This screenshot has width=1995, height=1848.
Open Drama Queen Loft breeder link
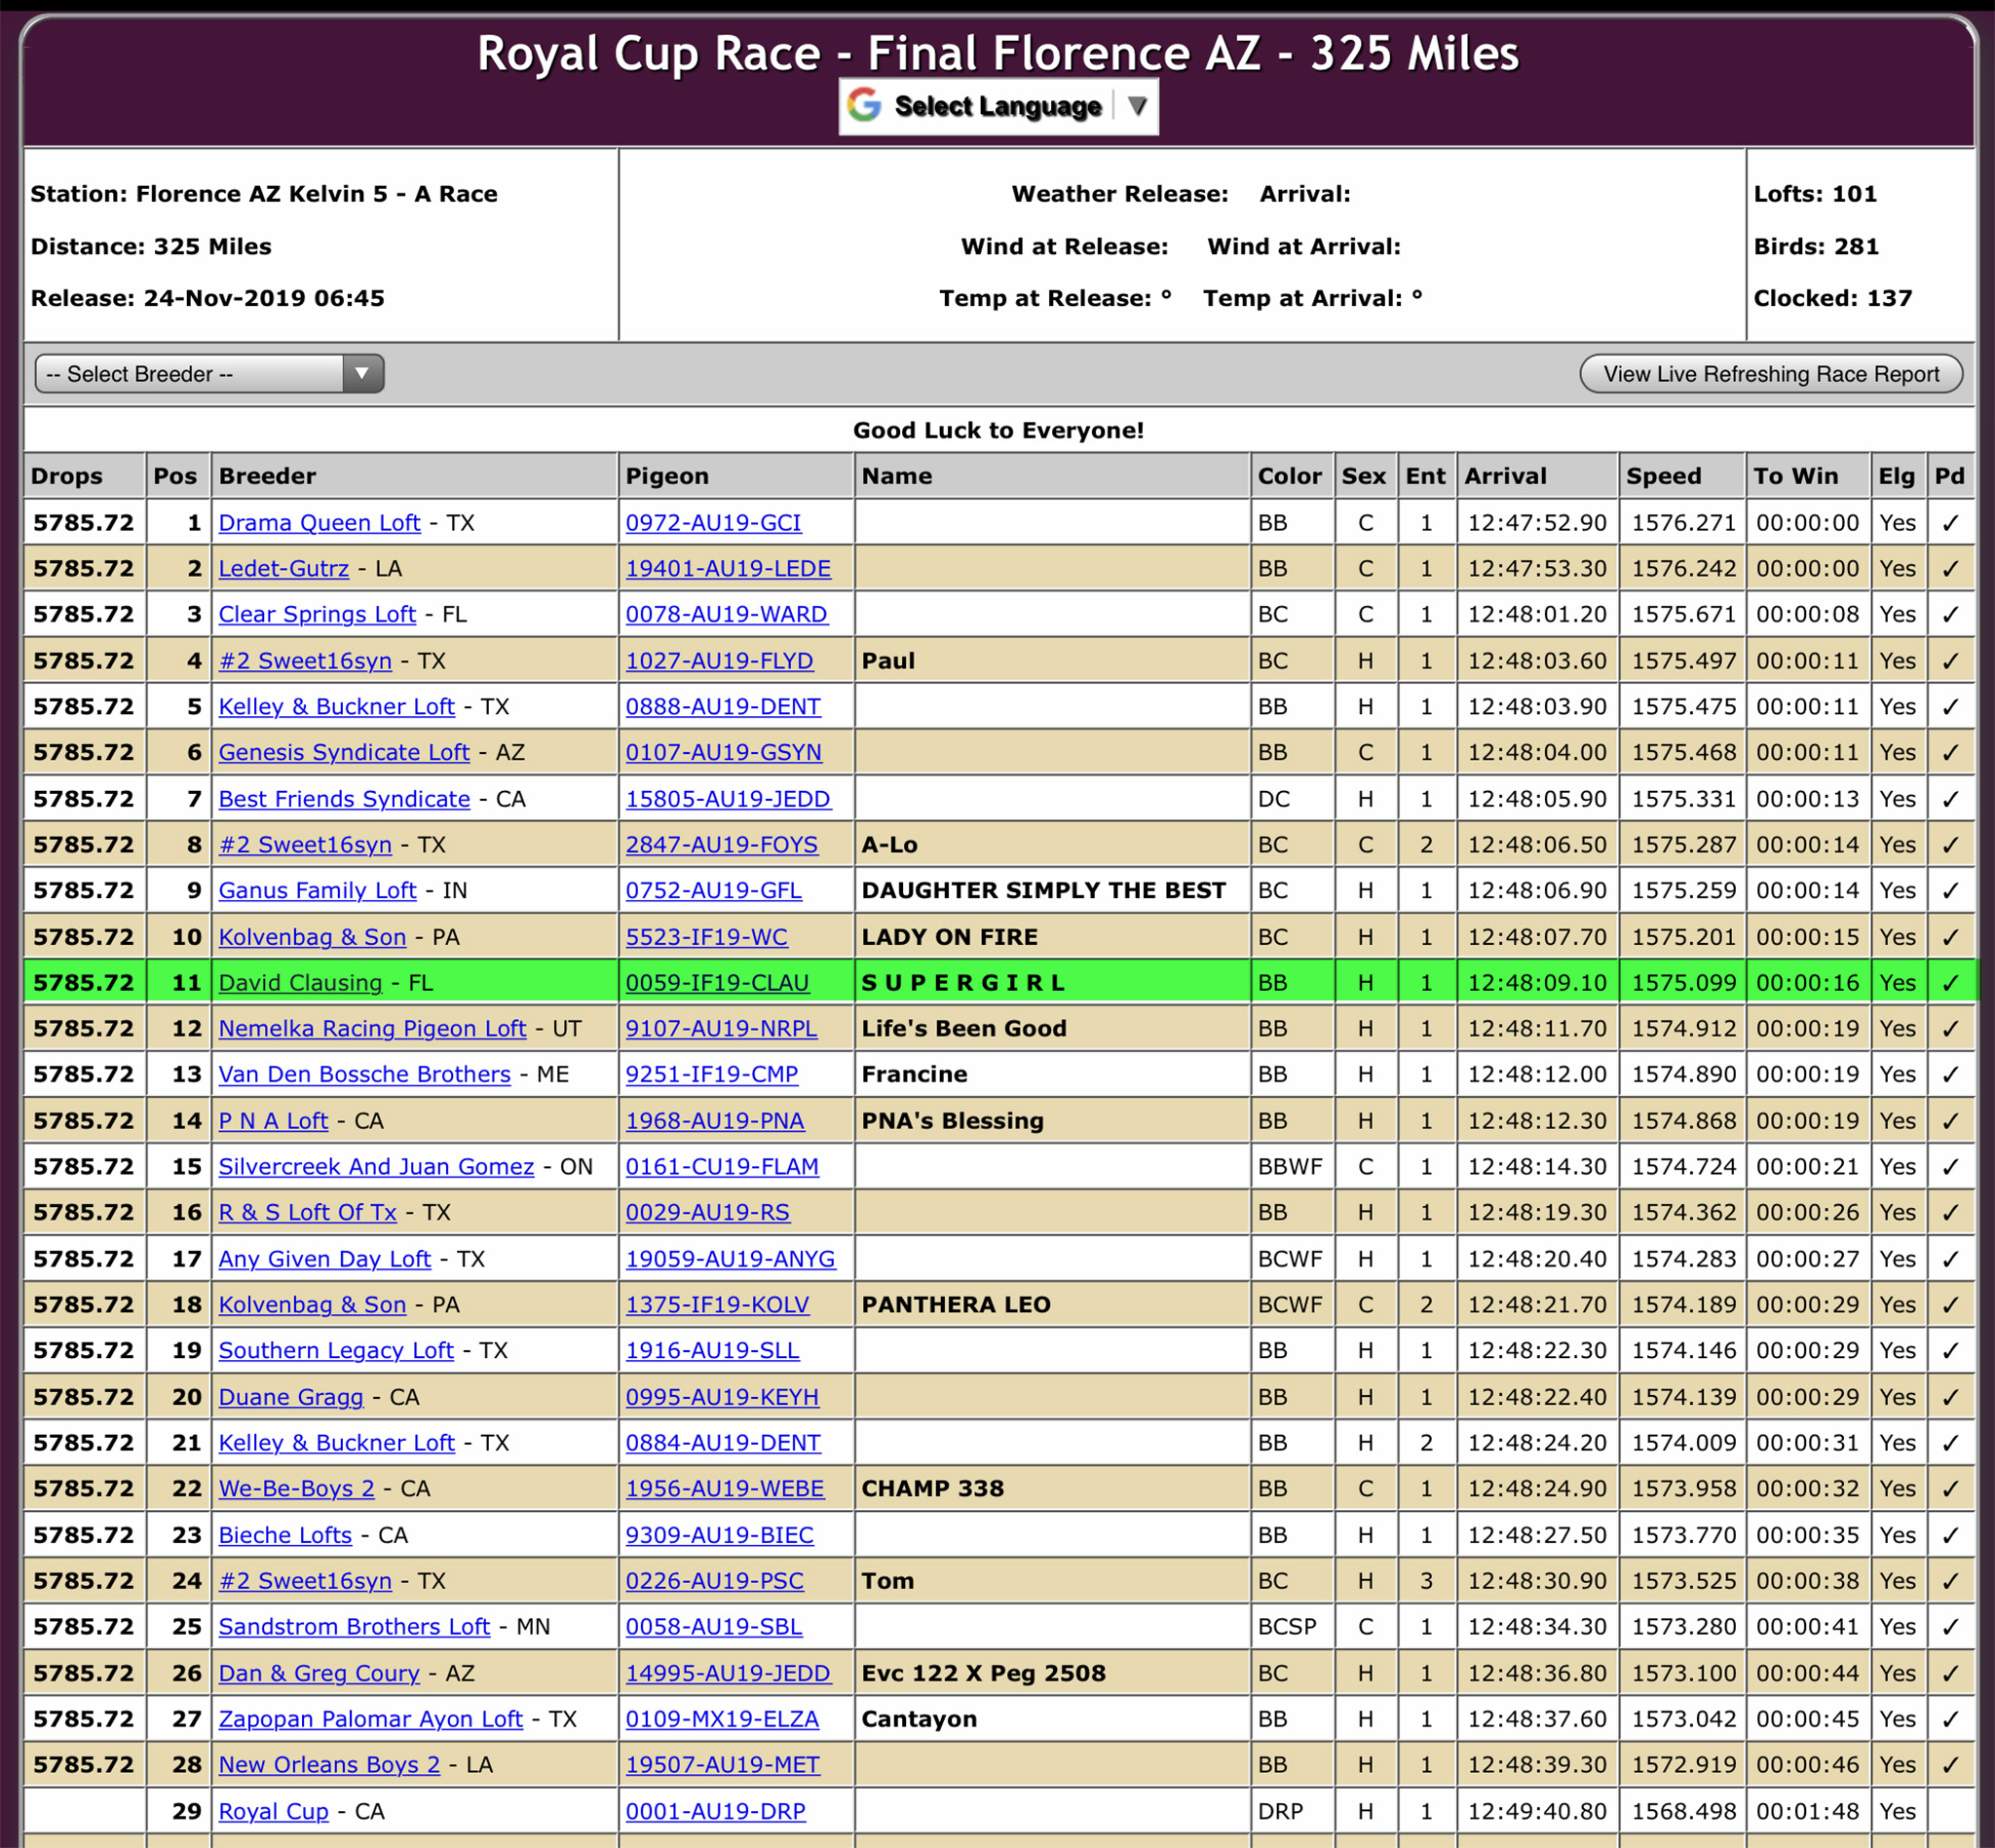pos(319,523)
